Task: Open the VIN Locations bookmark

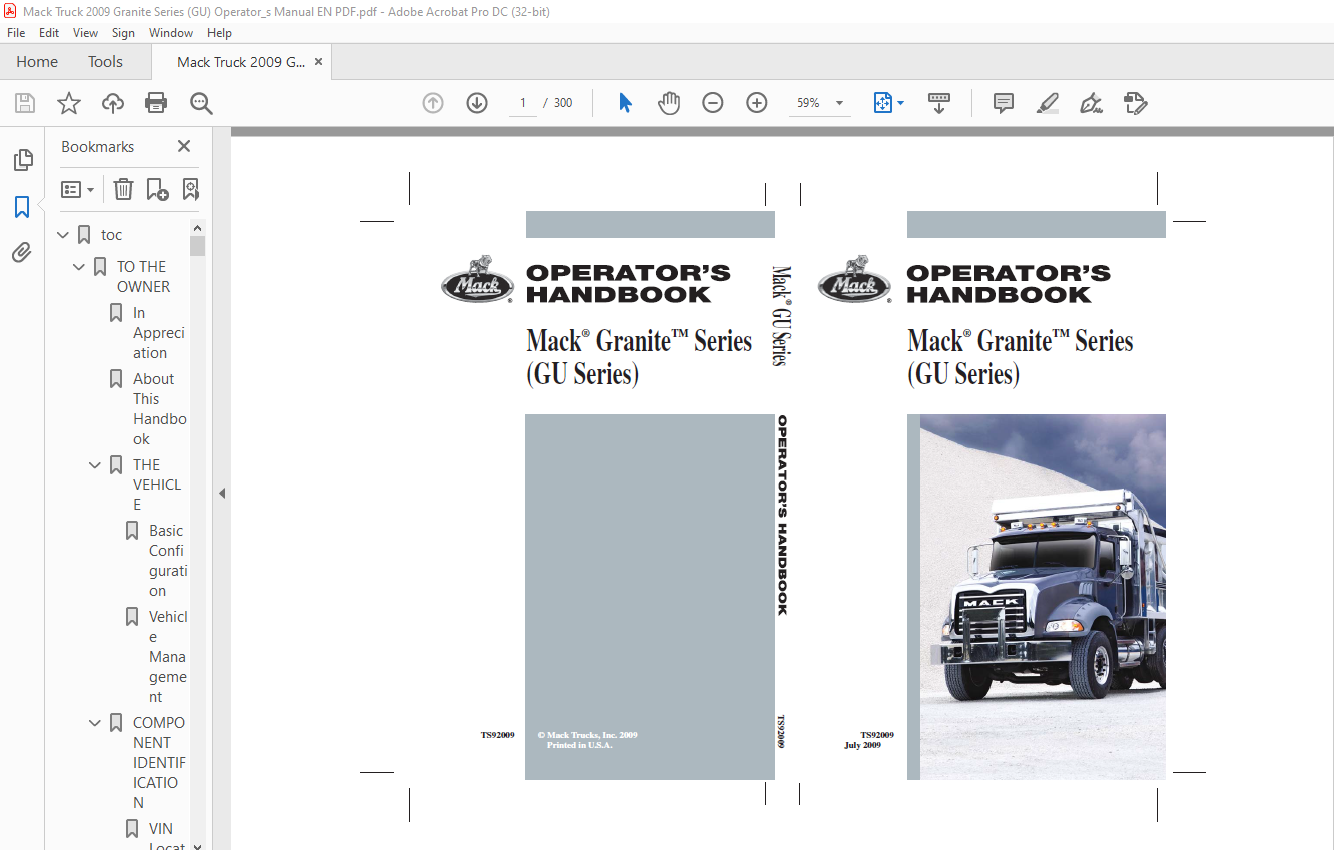Action: 166,838
